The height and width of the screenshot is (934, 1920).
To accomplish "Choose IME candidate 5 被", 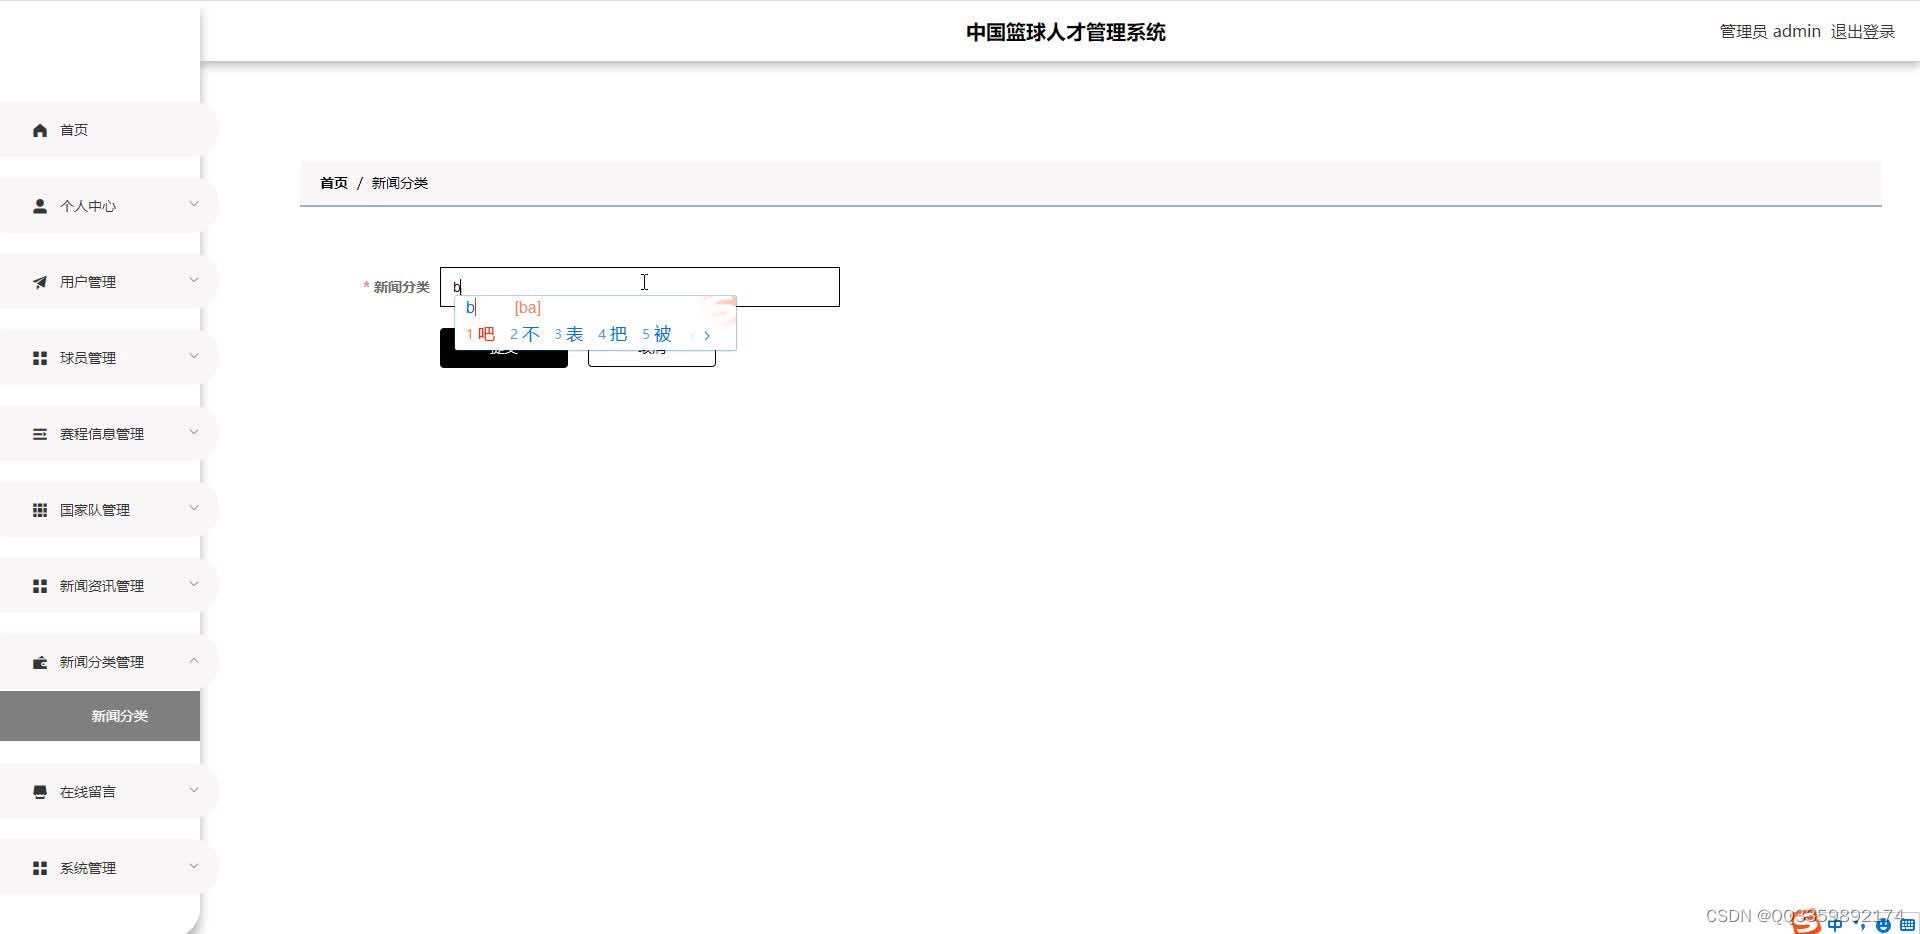I will 656,335.
